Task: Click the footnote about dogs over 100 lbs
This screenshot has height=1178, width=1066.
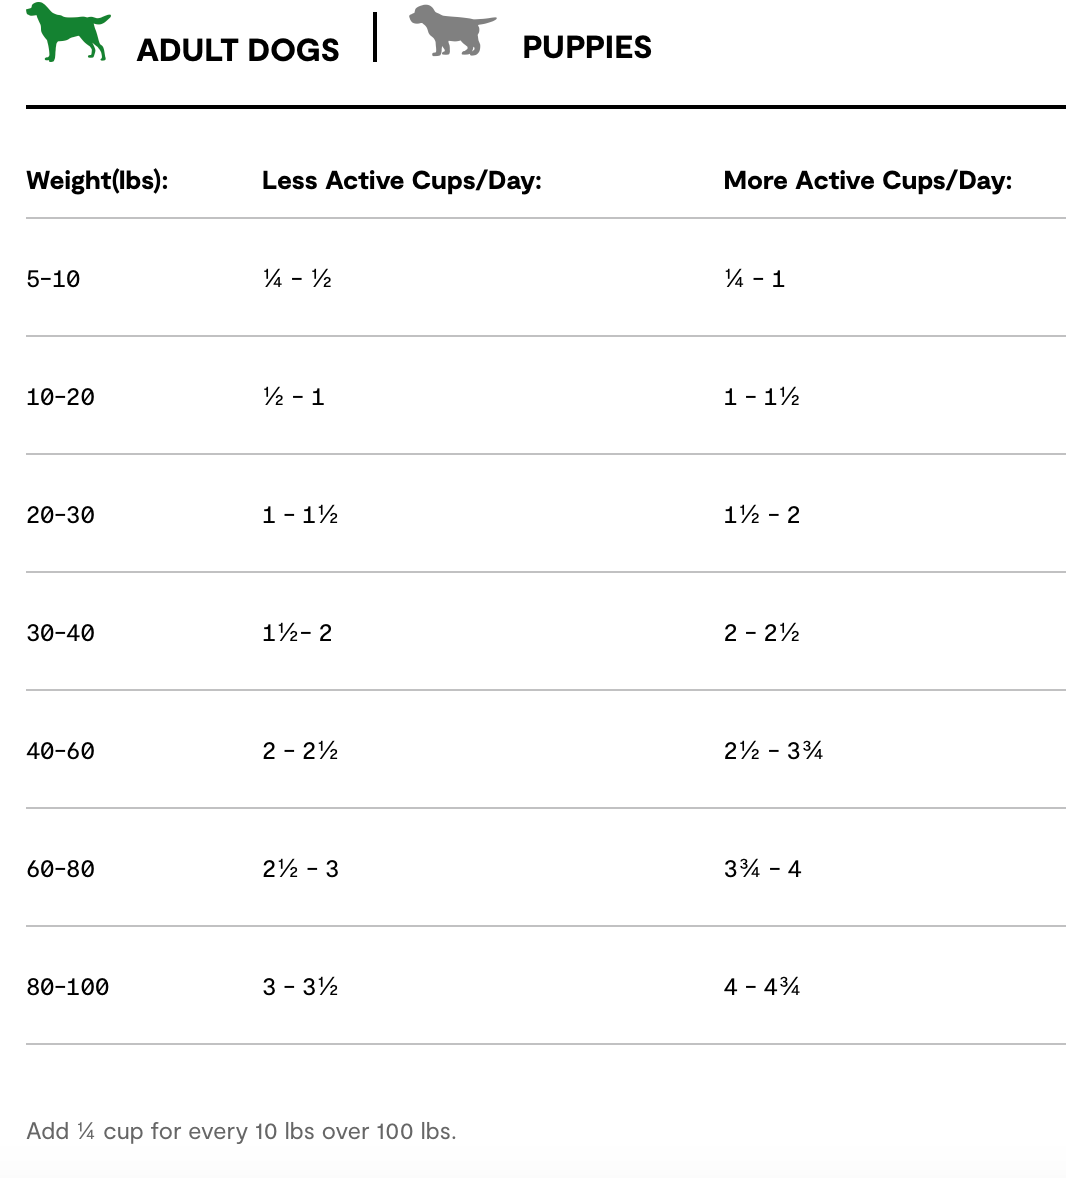Action: [241, 1131]
